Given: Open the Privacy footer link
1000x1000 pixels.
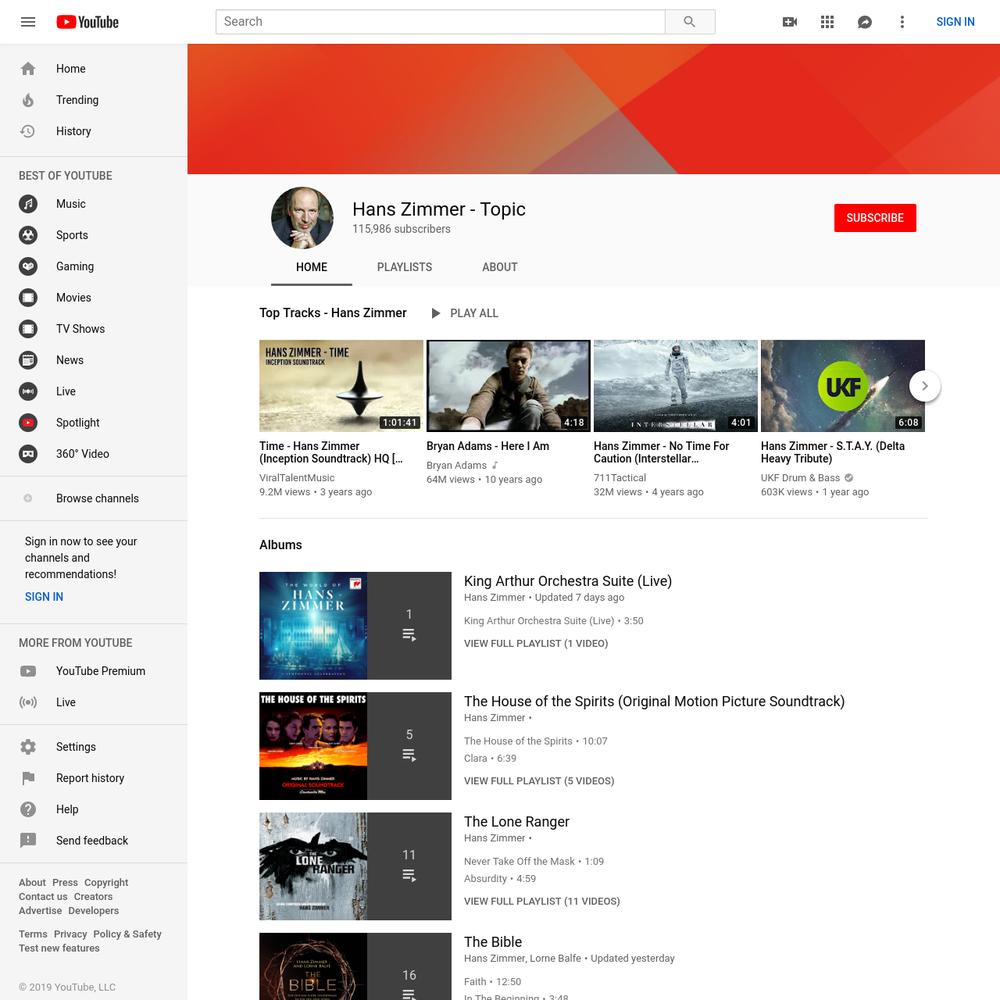Looking at the screenshot, I should click(70, 934).
